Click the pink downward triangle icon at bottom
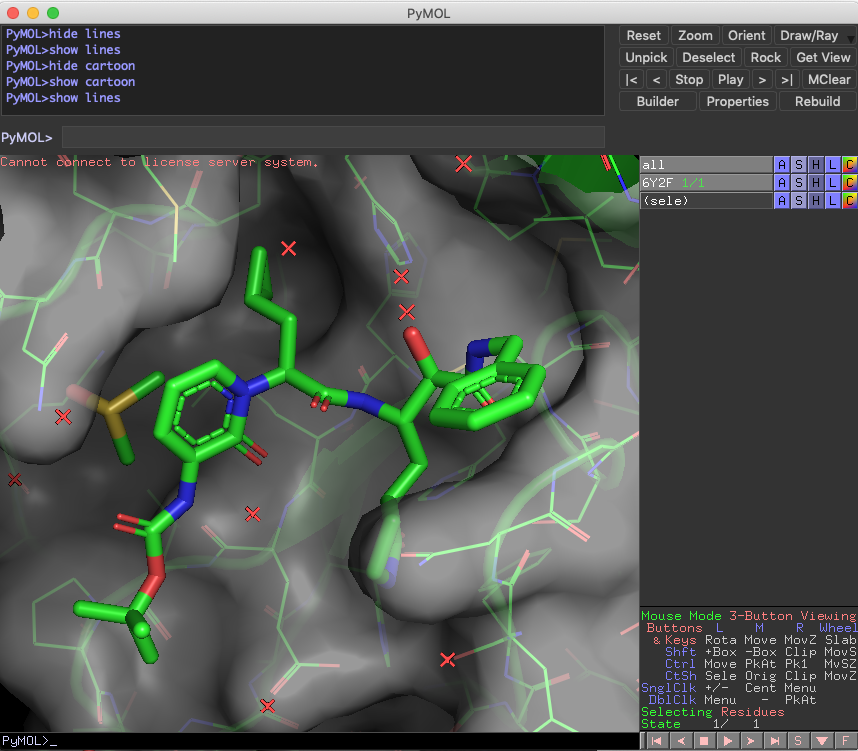This screenshot has height=751, width=858. (x=822, y=741)
